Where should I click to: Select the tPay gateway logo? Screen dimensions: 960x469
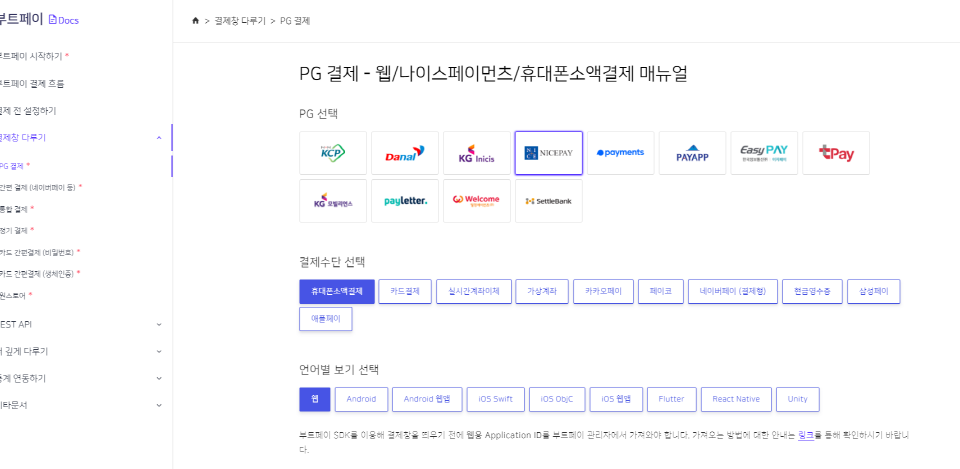tap(836, 152)
